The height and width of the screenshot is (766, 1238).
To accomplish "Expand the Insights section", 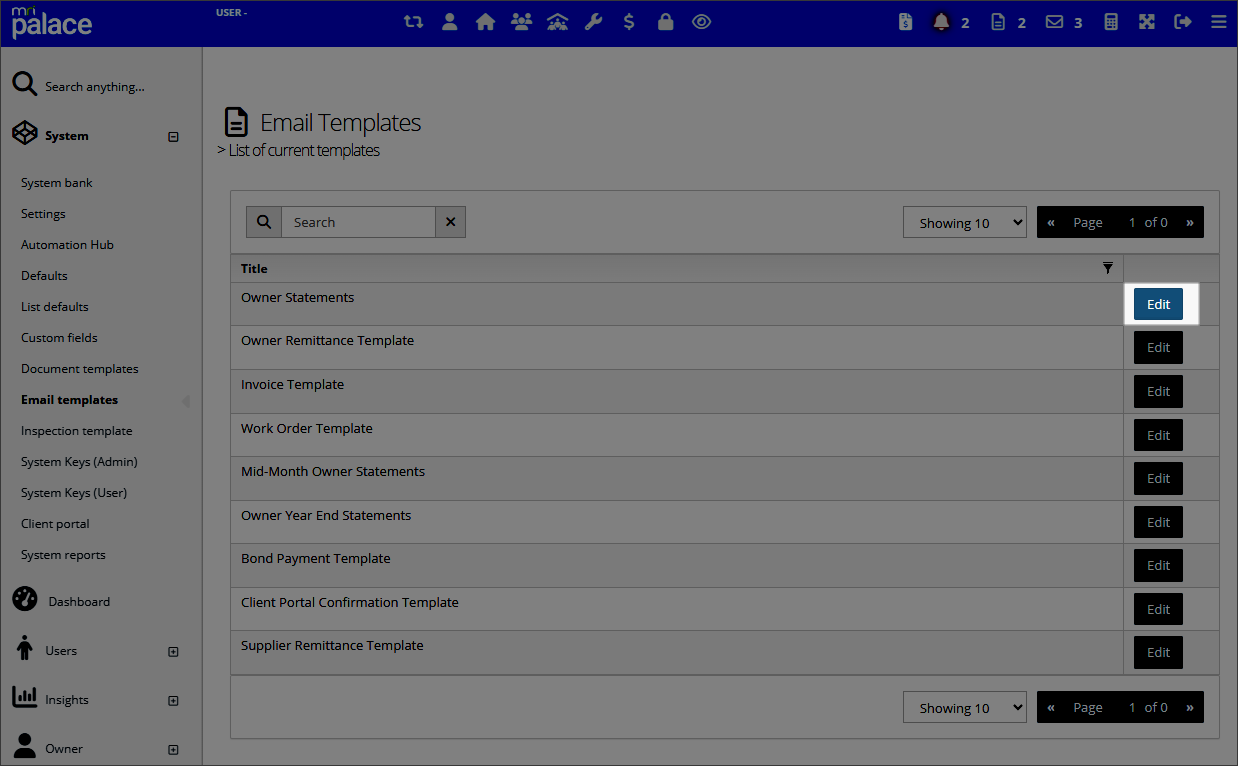I will point(173,701).
